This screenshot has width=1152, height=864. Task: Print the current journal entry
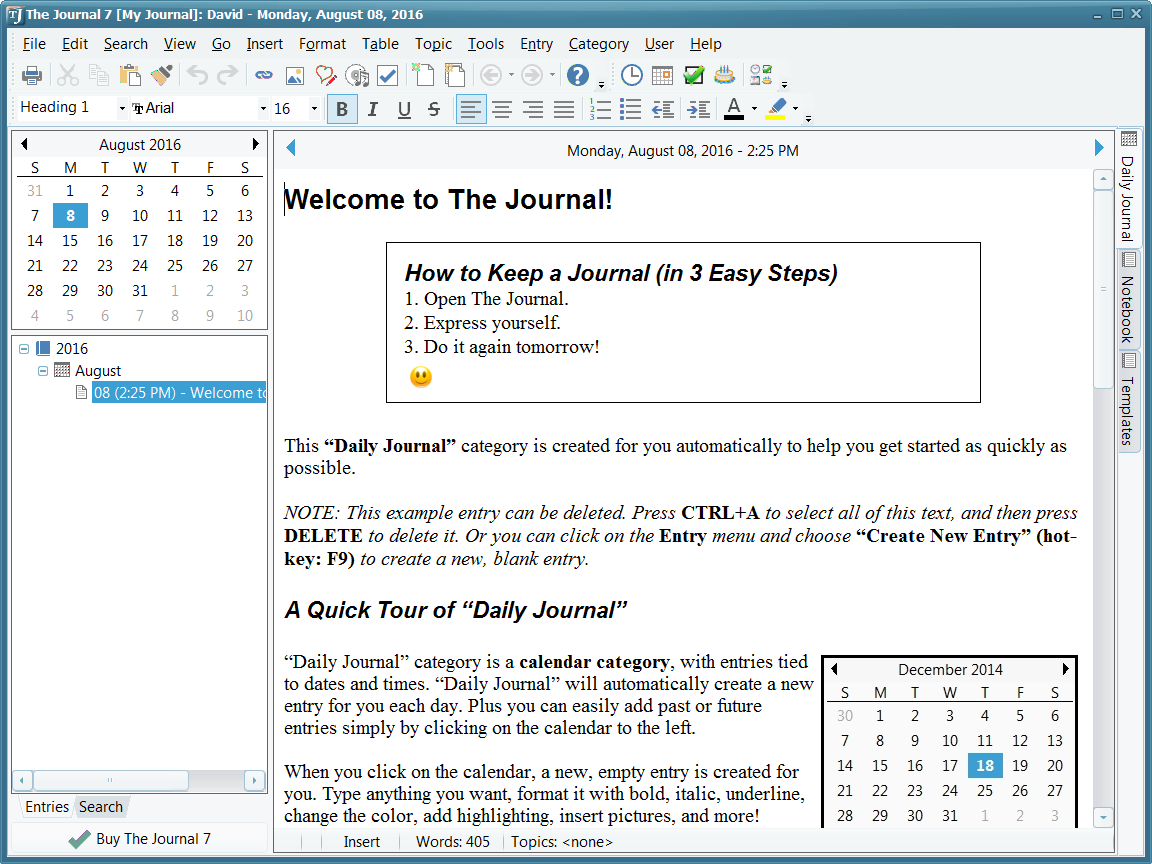30,75
